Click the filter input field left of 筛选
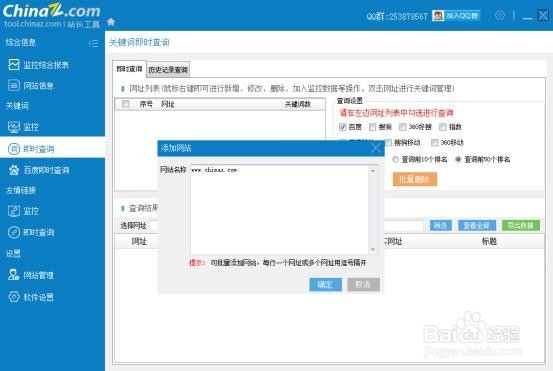Viewport: 553px width, 371px height. (x=404, y=225)
